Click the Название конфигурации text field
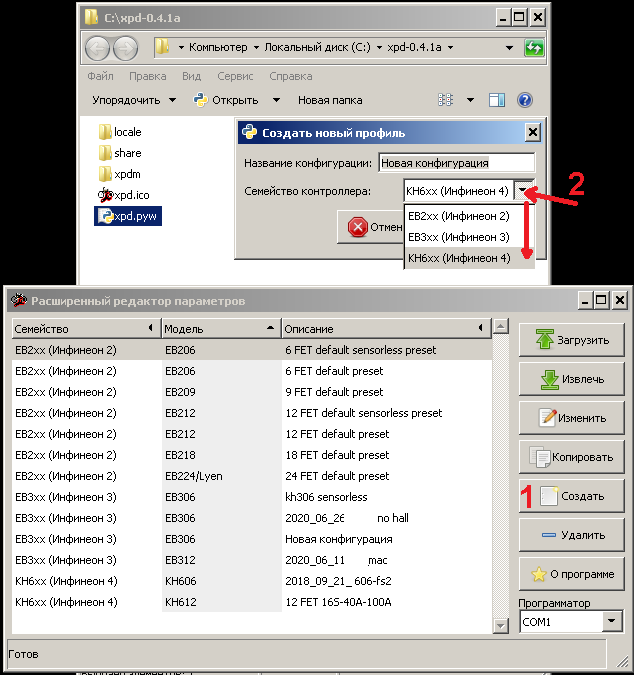The width and height of the screenshot is (634, 675). point(456,163)
